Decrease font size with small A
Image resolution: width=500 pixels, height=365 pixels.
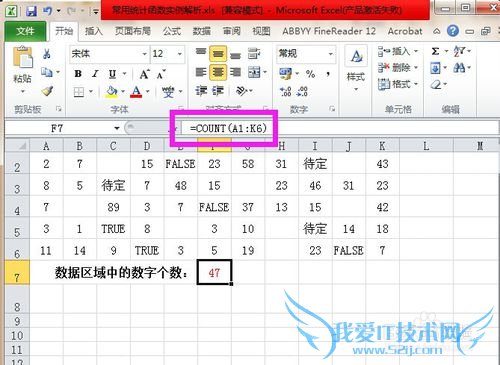(161, 74)
